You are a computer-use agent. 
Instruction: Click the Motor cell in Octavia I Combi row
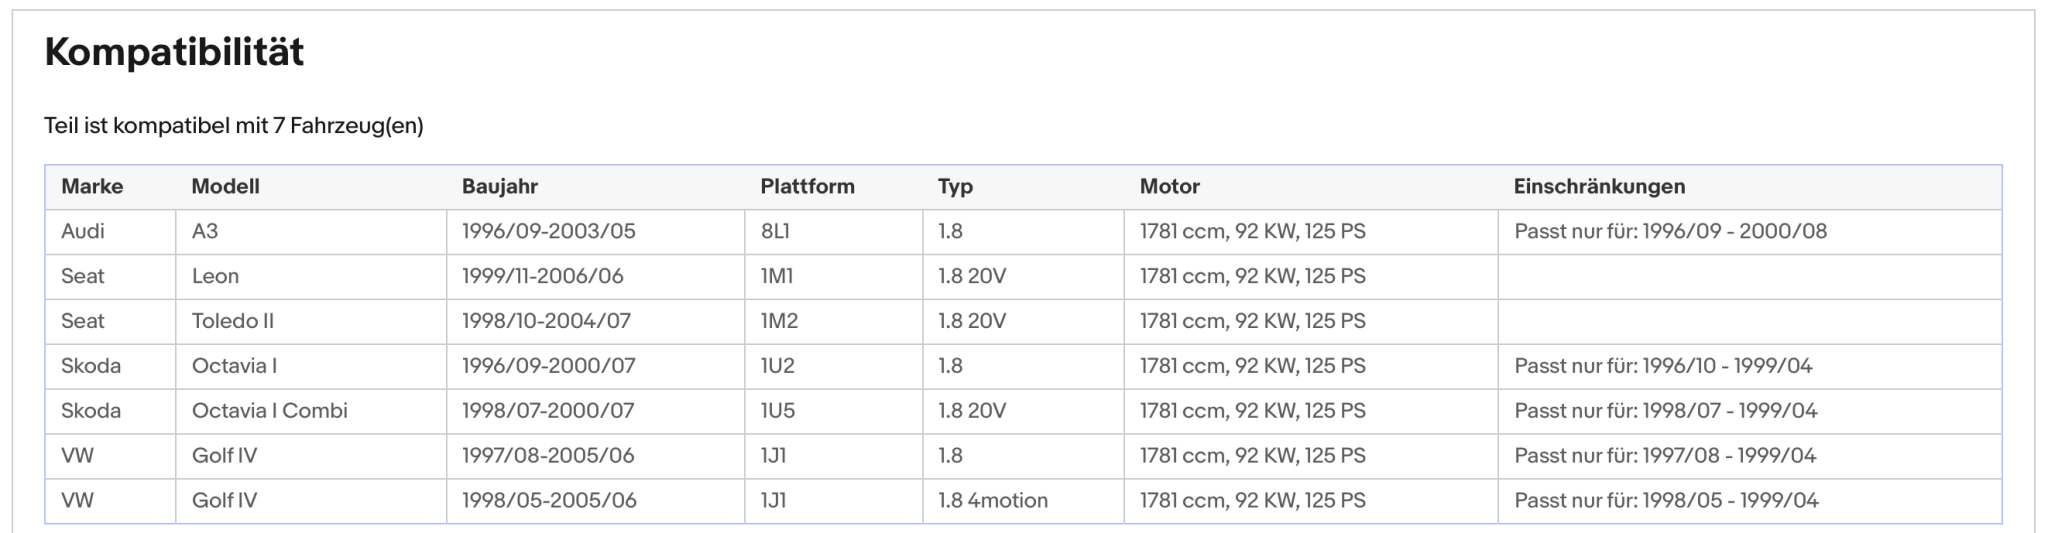coord(1311,412)
